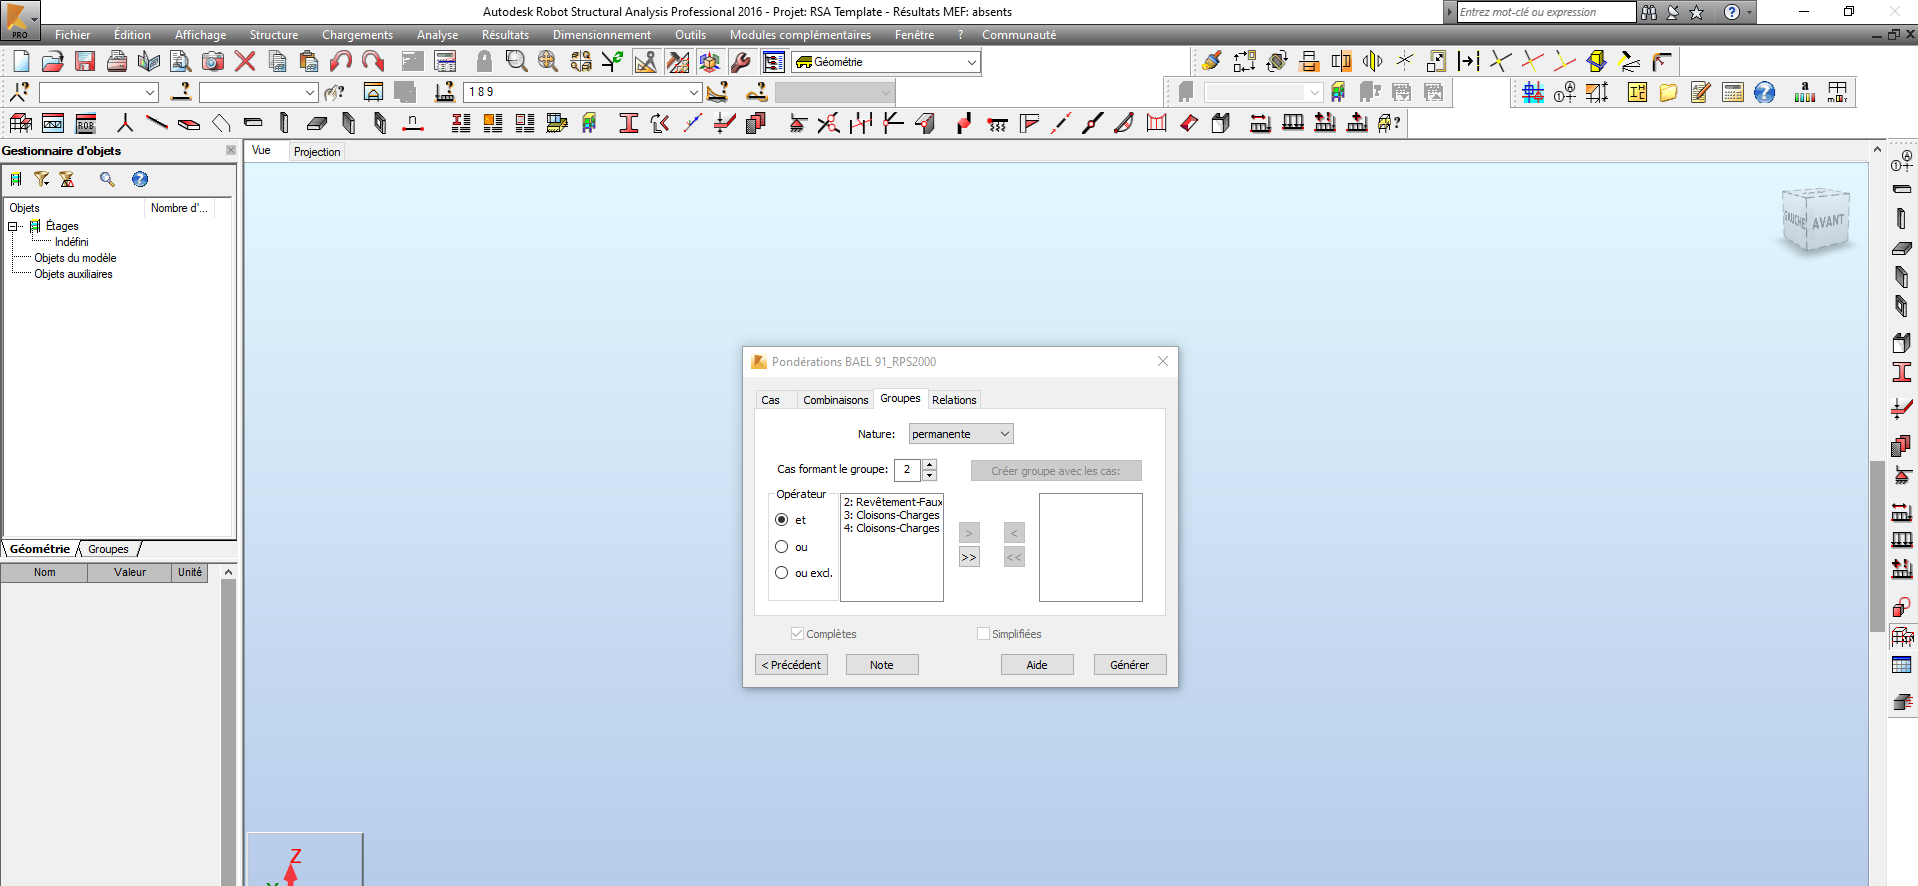This screenshot has height=886, width=1918.
Task: Close the Pondérations dialog
Action: point(1162,362)
